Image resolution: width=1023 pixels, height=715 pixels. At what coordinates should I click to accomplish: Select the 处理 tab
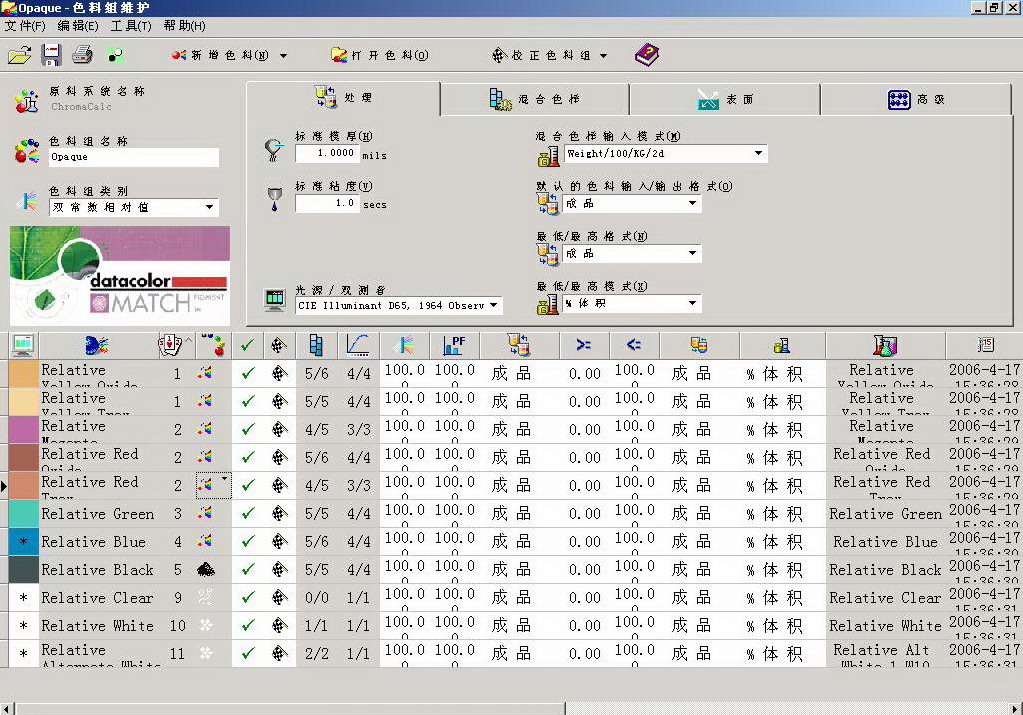click(x=343, y=98)
